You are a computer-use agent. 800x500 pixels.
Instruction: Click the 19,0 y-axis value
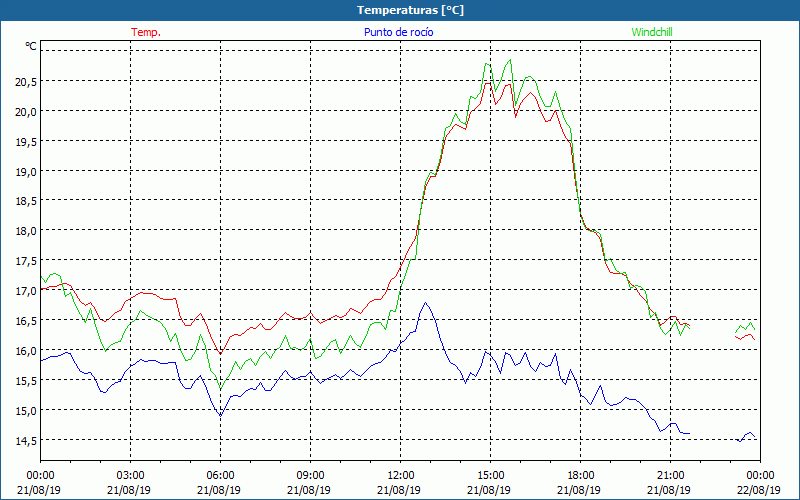point(25,171)
